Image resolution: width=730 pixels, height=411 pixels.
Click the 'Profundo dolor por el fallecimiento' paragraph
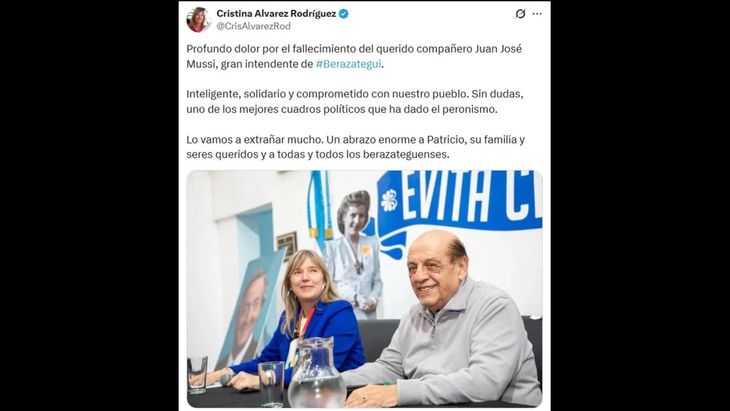point(354,56)
